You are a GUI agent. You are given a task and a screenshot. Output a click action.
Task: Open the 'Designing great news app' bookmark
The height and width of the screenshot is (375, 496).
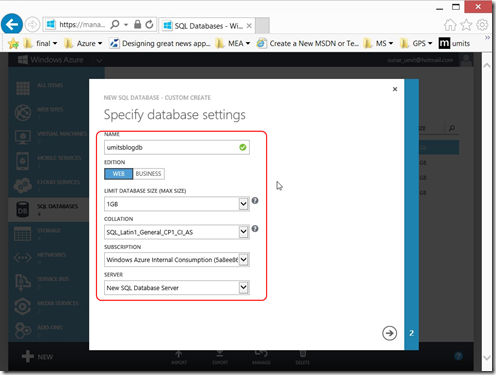(x=161, y=43)
